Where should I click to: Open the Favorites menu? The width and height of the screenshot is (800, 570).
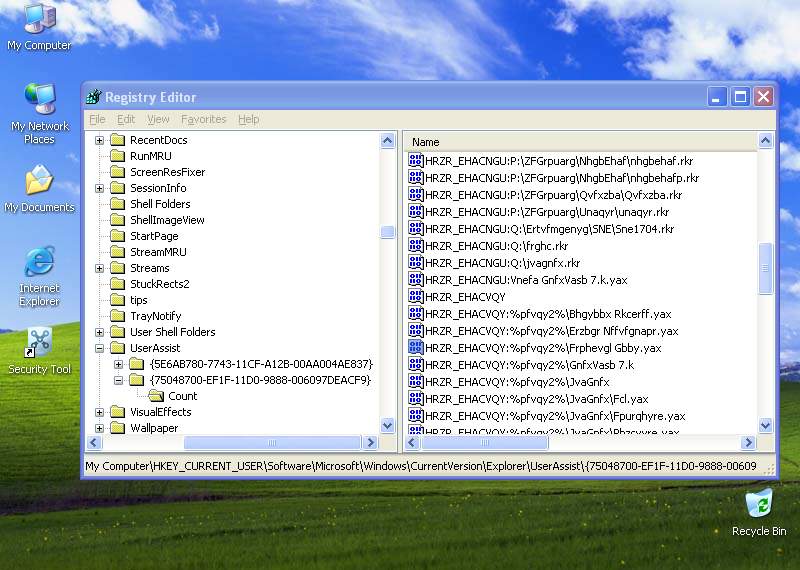tap(204, 119)
